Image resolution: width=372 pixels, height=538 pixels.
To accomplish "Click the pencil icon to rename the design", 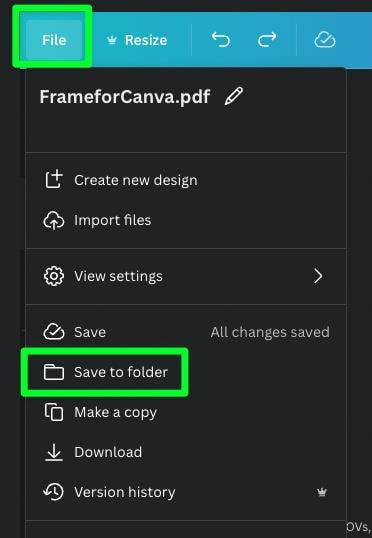I will pyautogui.click(x=234, y=96).
